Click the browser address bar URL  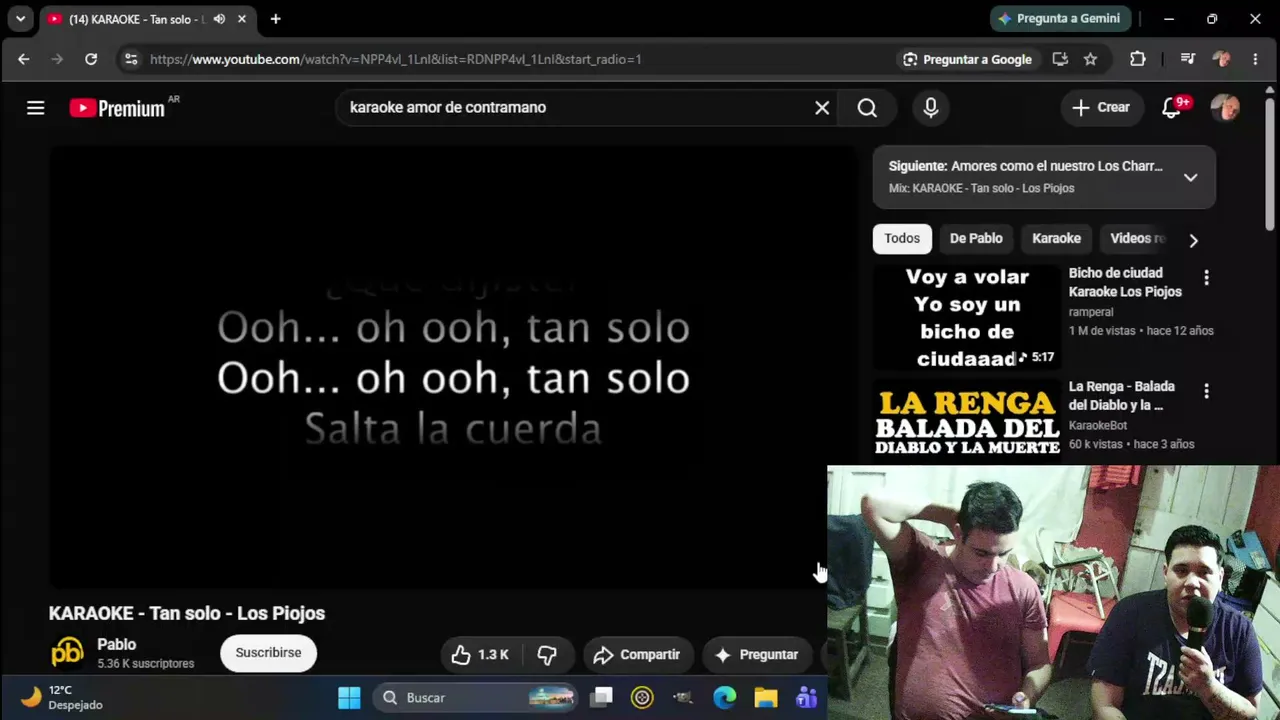point(396,59)
